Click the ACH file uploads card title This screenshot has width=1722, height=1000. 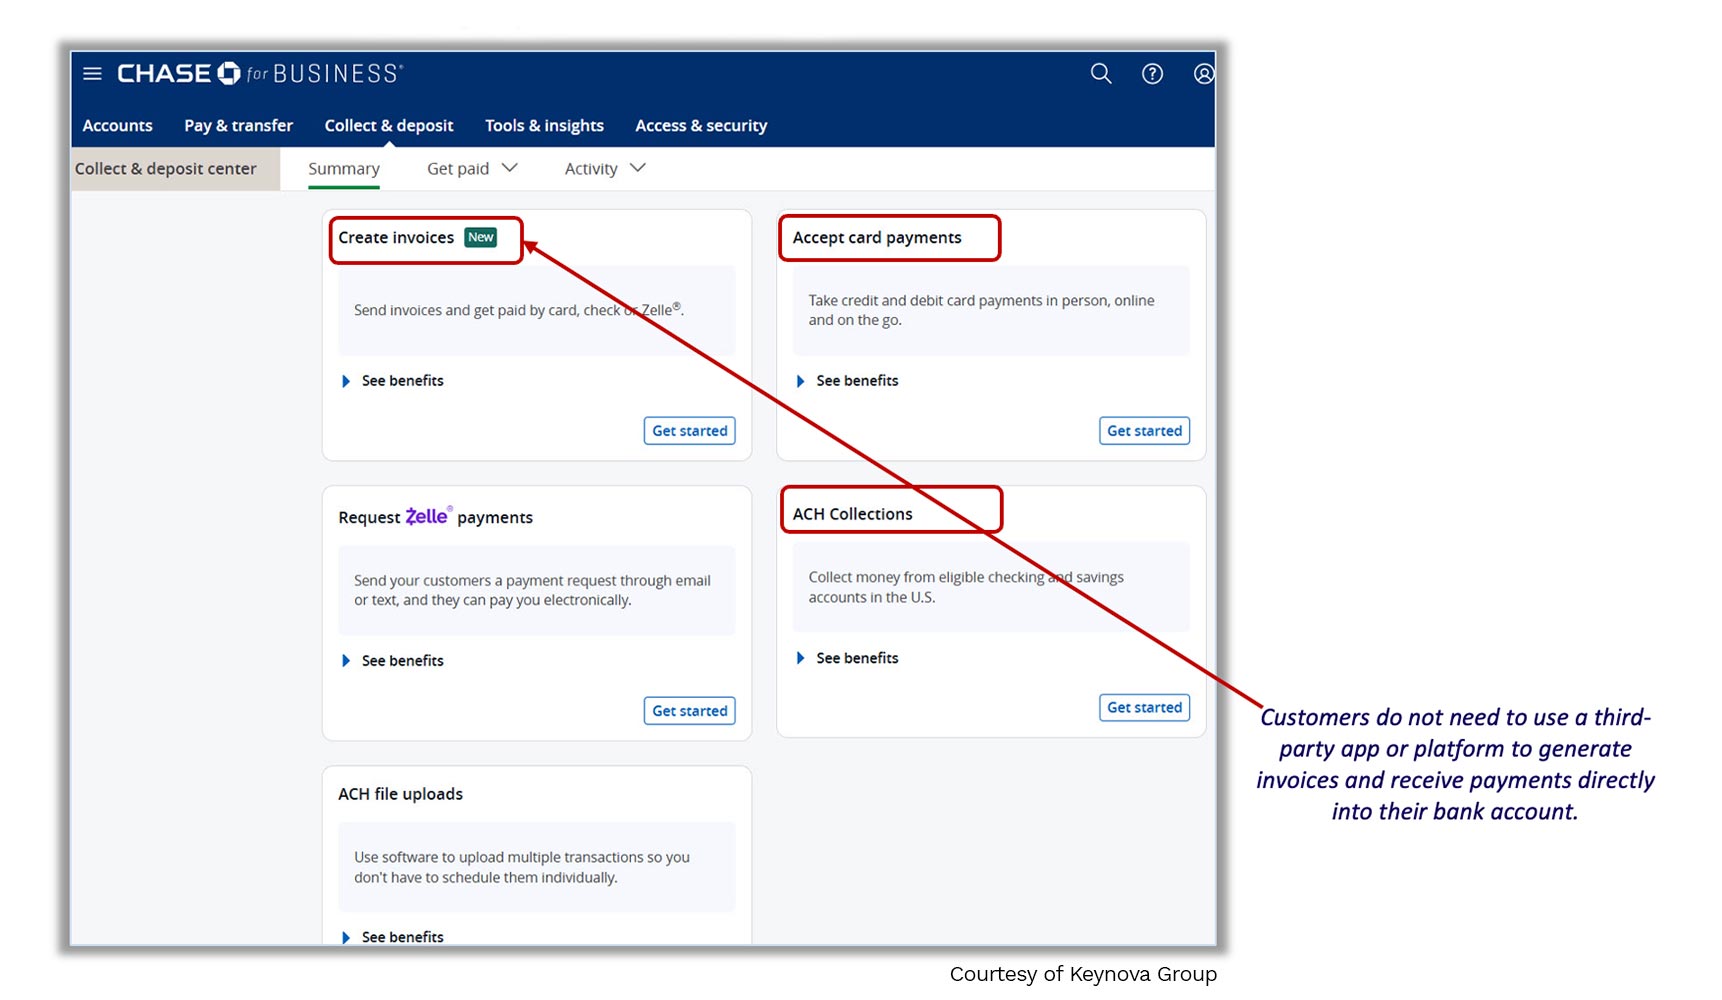400,794
